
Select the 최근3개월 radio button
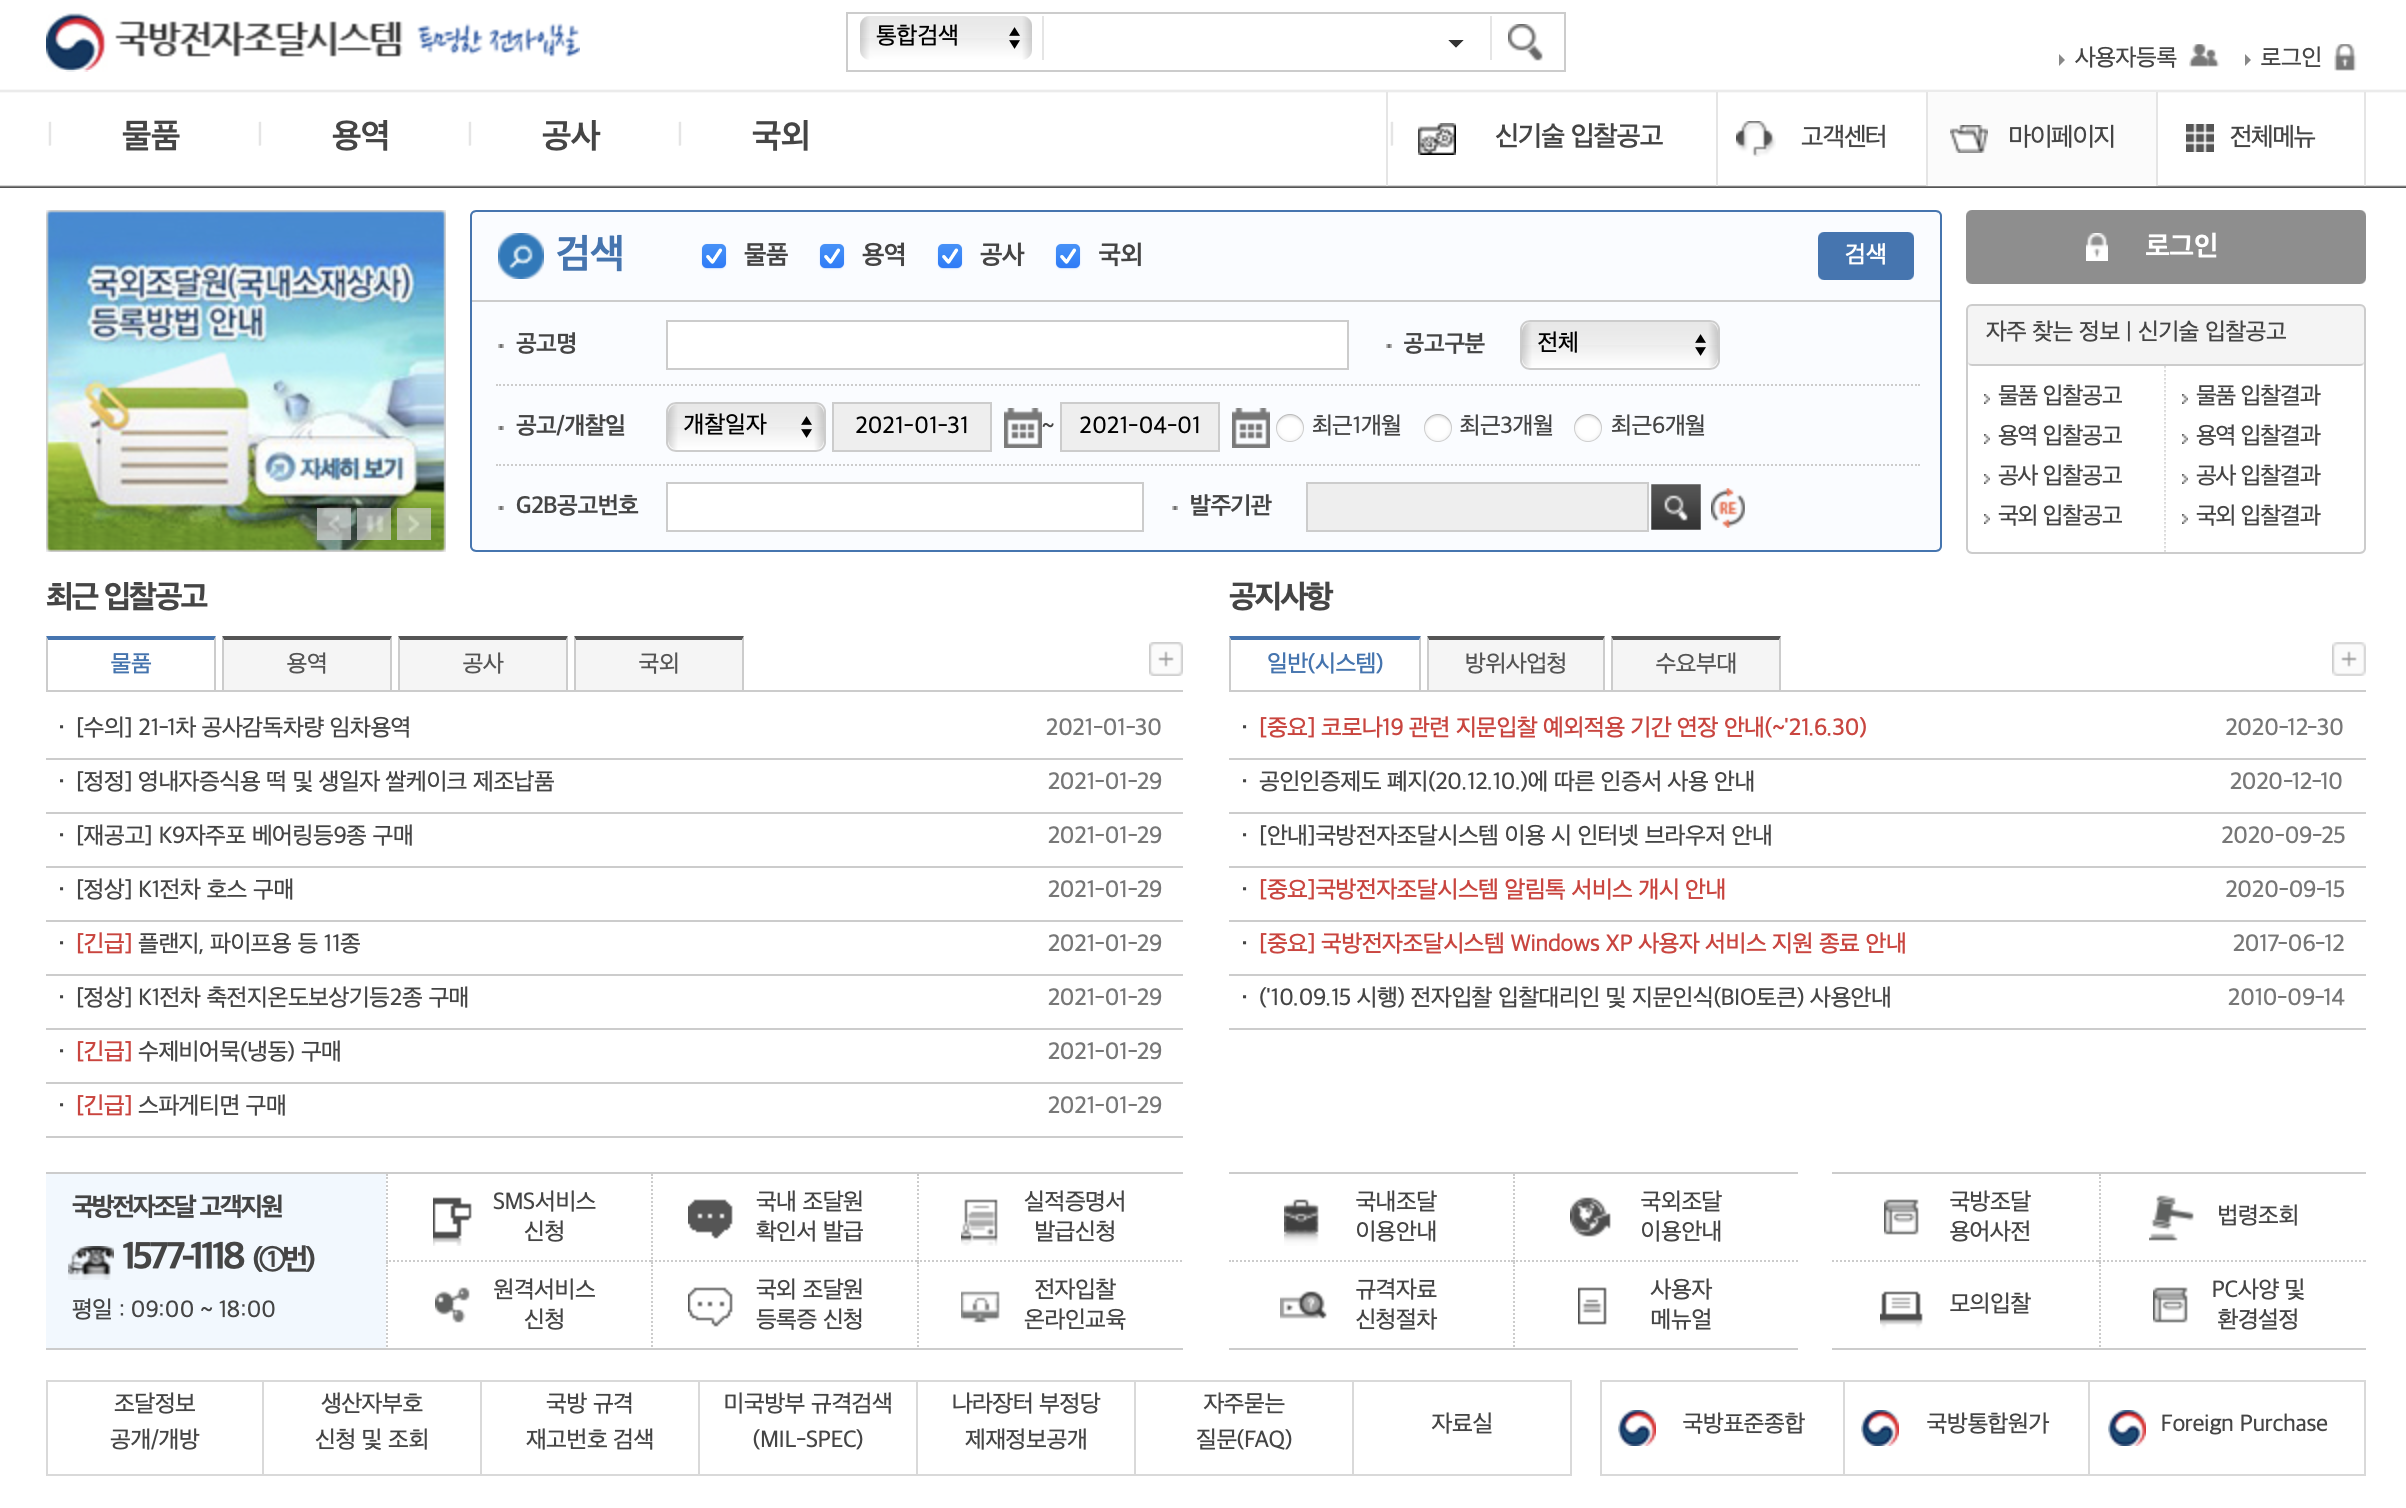pyautogui.click(x=1437, y=427)
